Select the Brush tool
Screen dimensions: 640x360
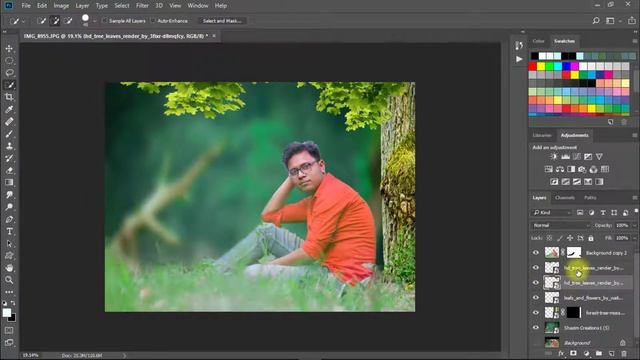pos(9,134)
